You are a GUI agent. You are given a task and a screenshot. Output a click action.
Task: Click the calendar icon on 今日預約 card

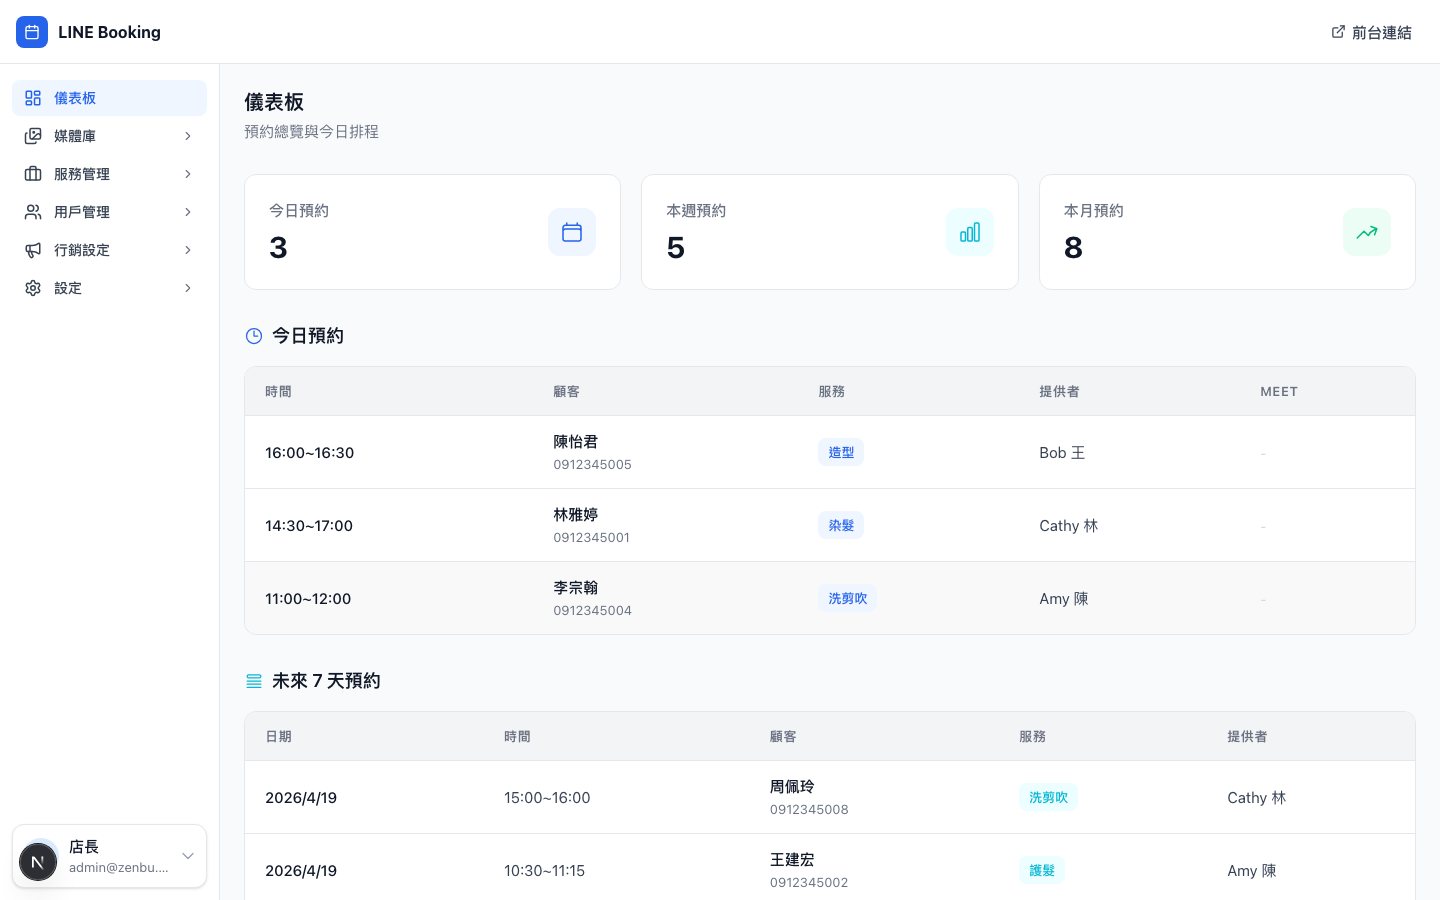[x=571, y=231]
